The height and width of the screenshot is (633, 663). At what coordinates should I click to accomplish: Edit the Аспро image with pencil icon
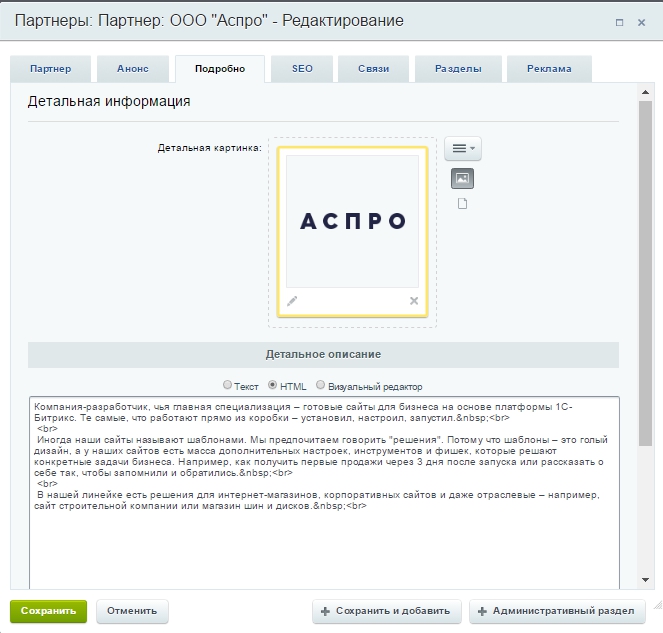[292, 301]
